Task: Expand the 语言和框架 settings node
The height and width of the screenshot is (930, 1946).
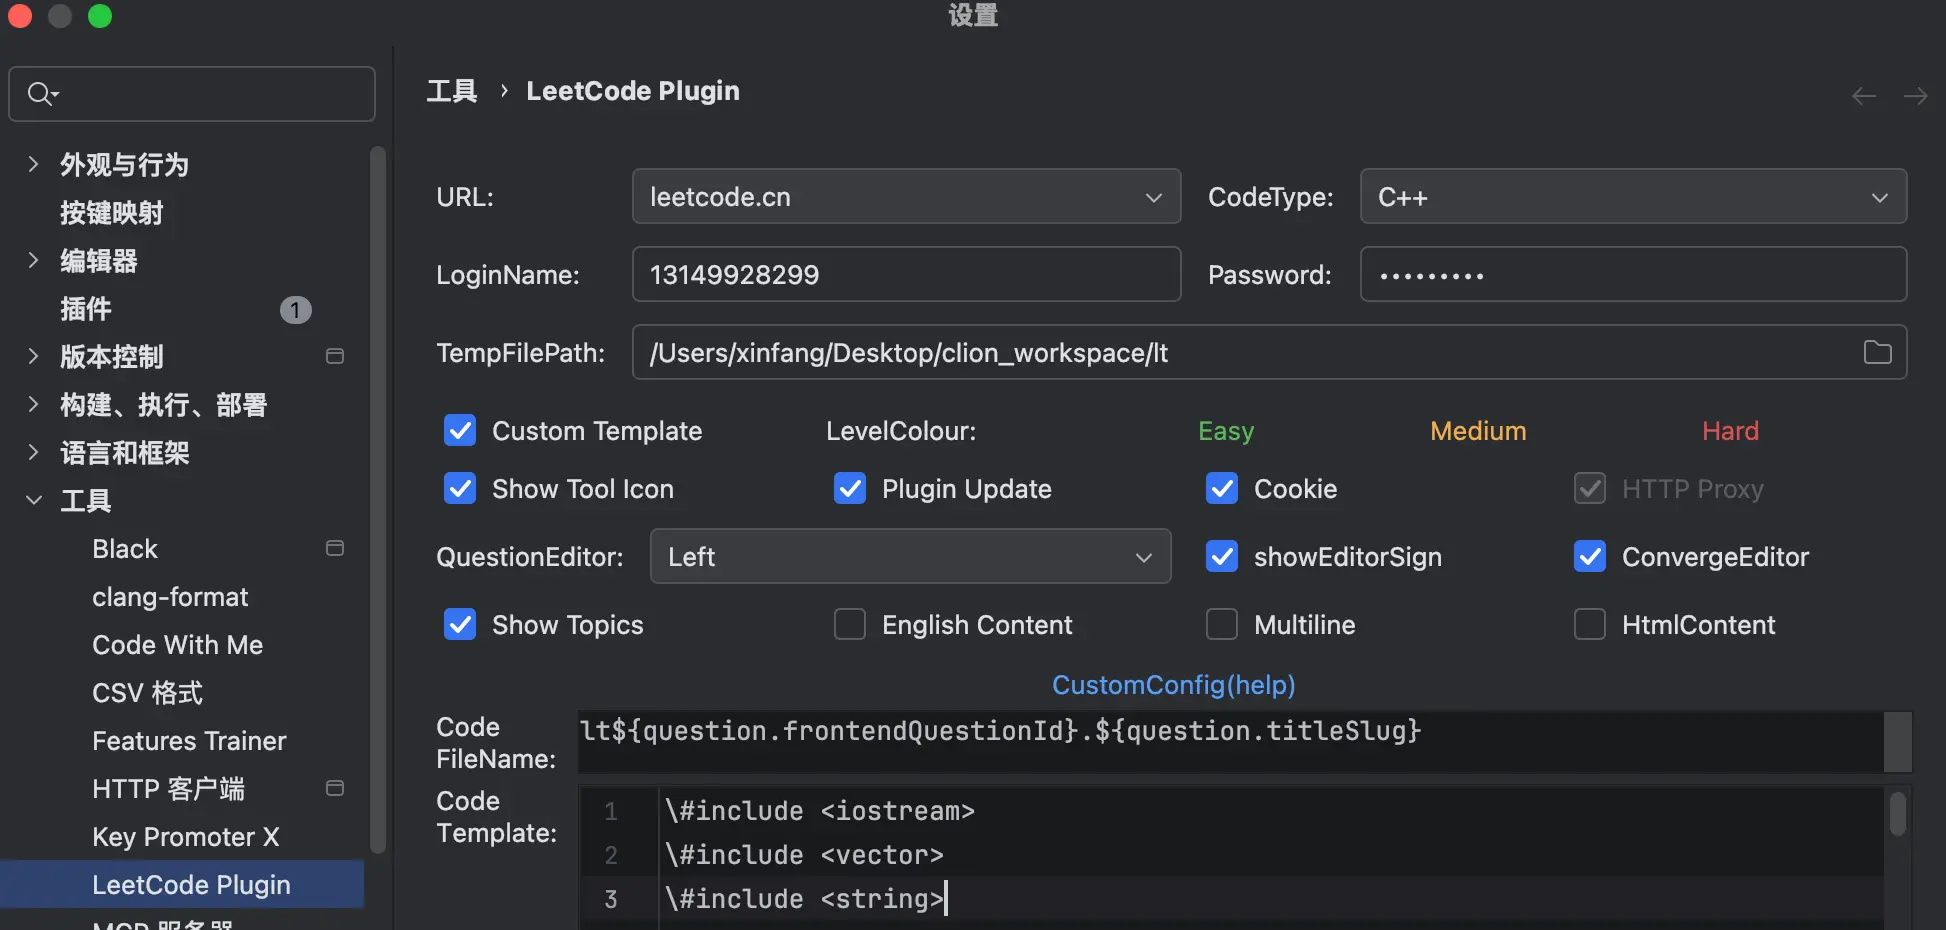Action: [33, 452]
